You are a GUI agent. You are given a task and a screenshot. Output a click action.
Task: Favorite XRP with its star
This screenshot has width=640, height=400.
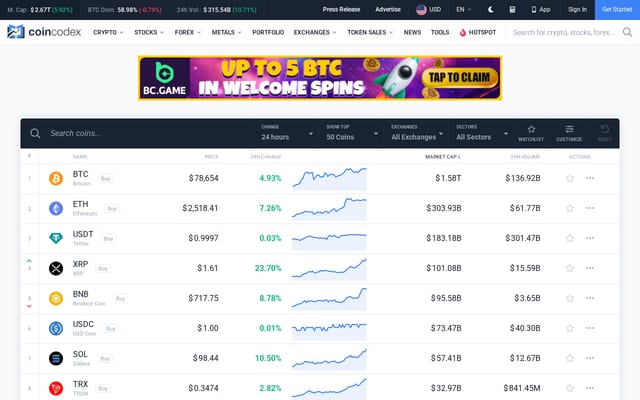click(x=570, y=268)
